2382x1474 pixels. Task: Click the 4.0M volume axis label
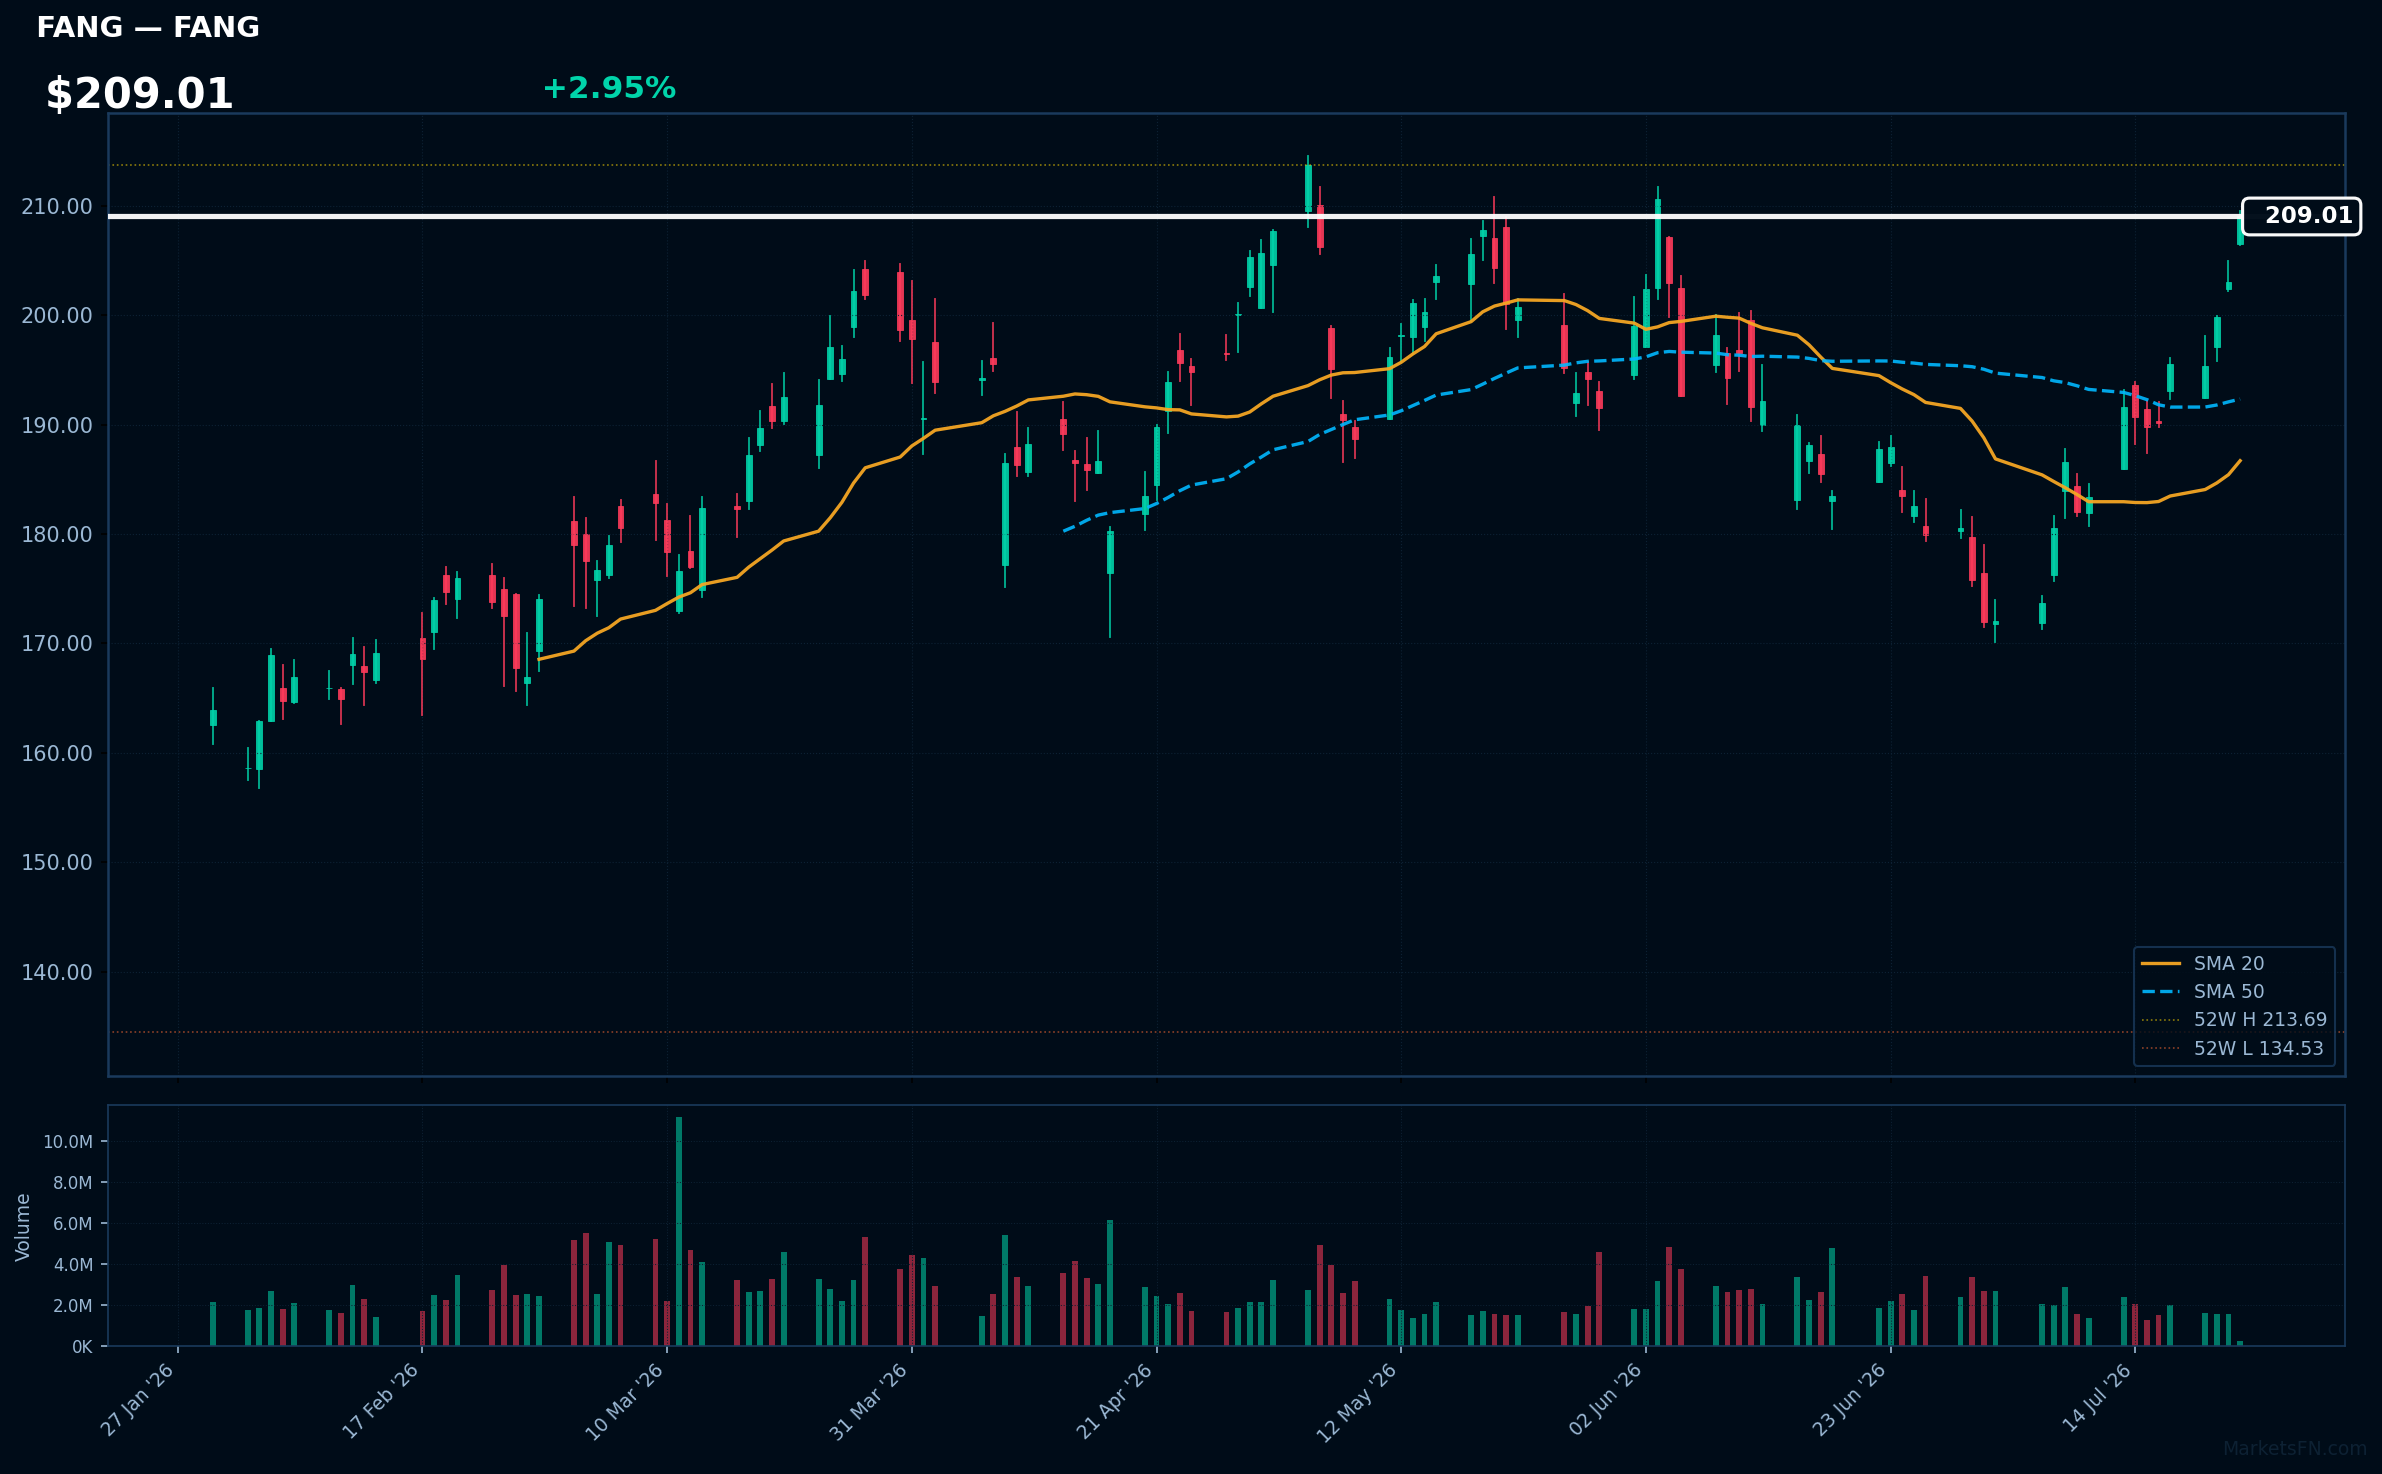[73, 1265]
